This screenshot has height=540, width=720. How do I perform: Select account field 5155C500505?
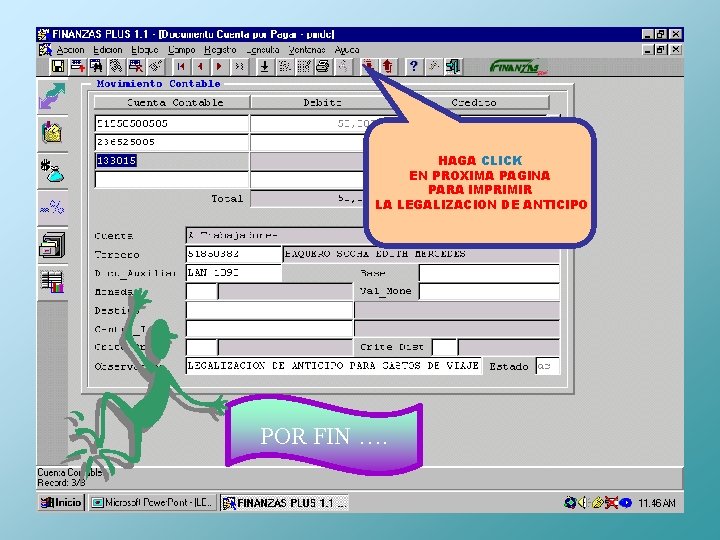click(x=172, y=124)
